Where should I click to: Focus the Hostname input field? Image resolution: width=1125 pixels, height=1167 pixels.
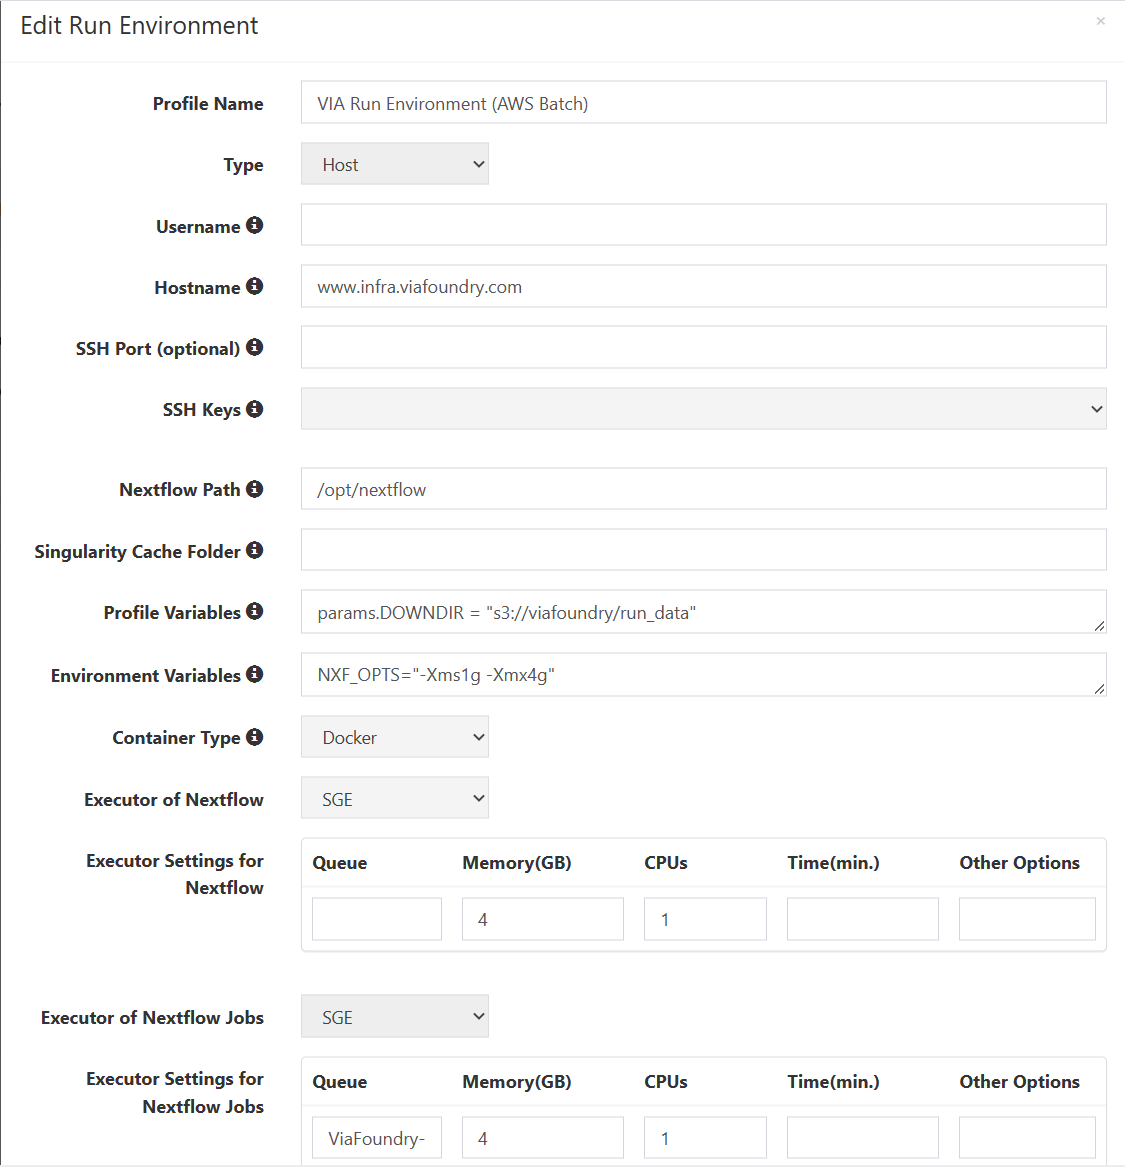703,287
